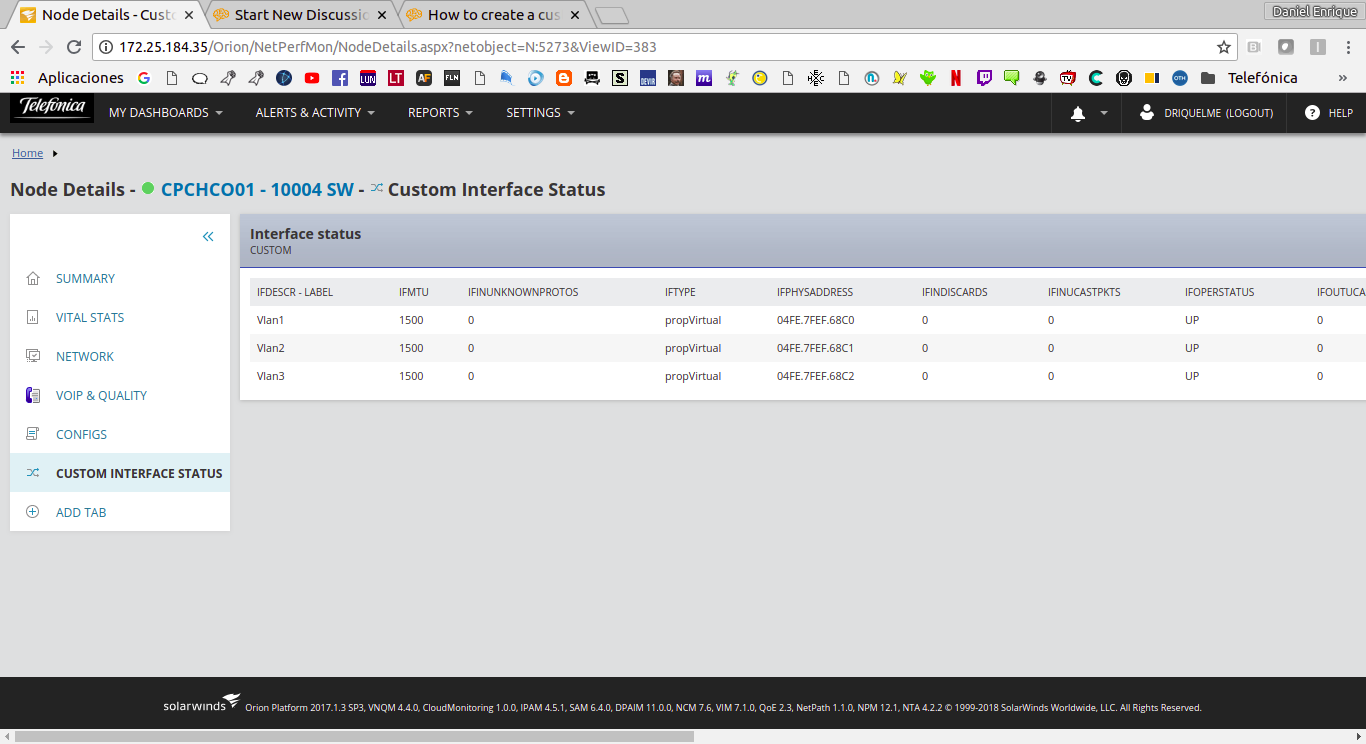Viewport: 1366px width, 744px height.
Task: Open the YouTube bookmark
Action: (x=312, y=78)
